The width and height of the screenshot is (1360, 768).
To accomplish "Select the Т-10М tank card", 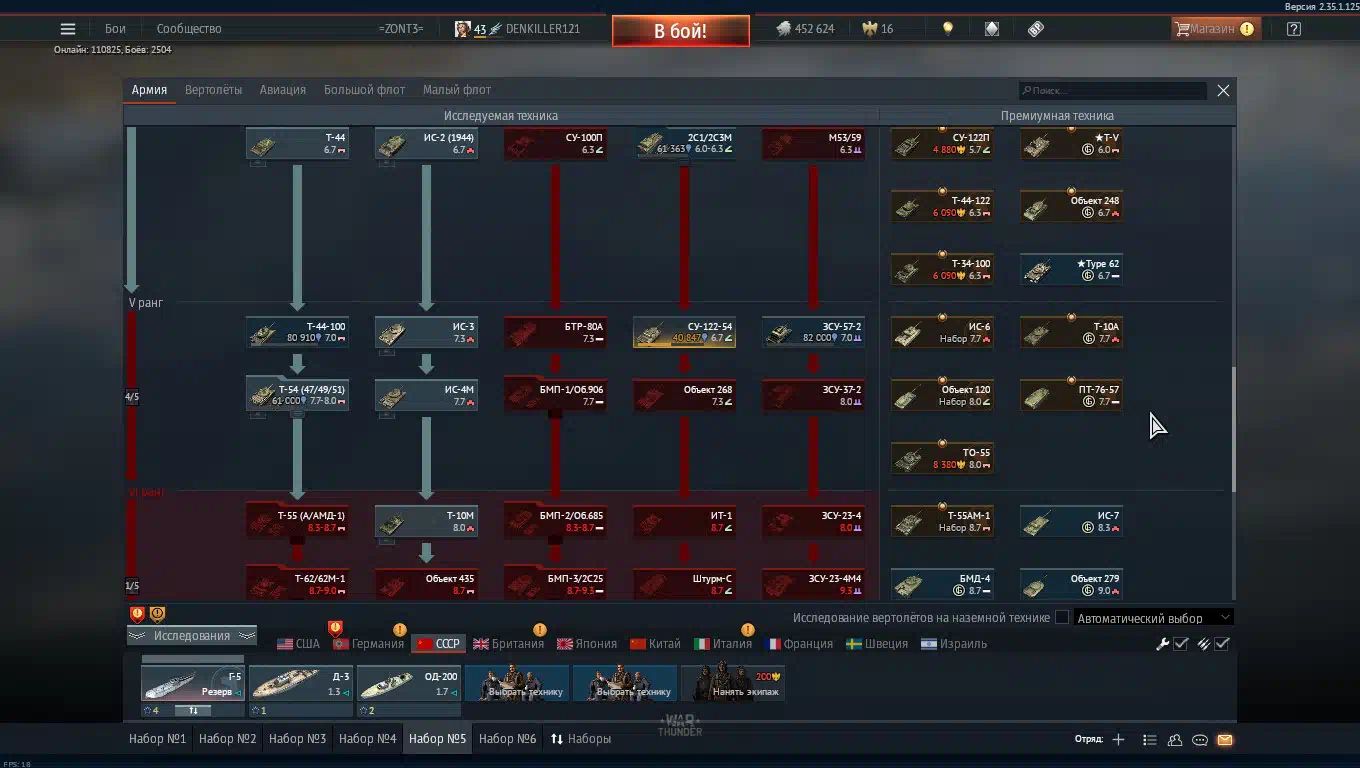I will pos(426,522).
